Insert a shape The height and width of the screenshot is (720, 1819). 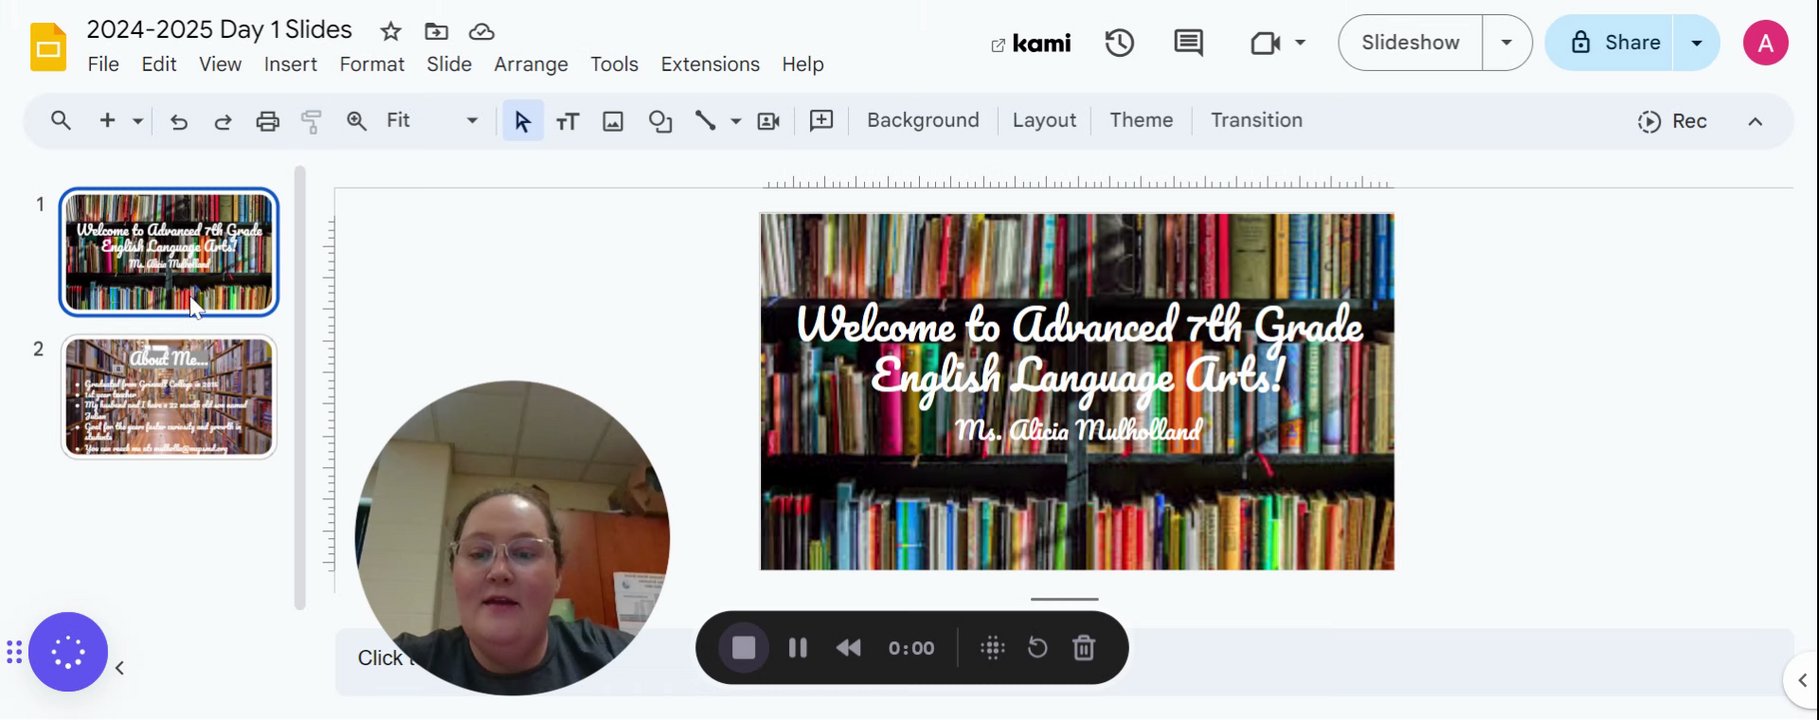point(660,122)
